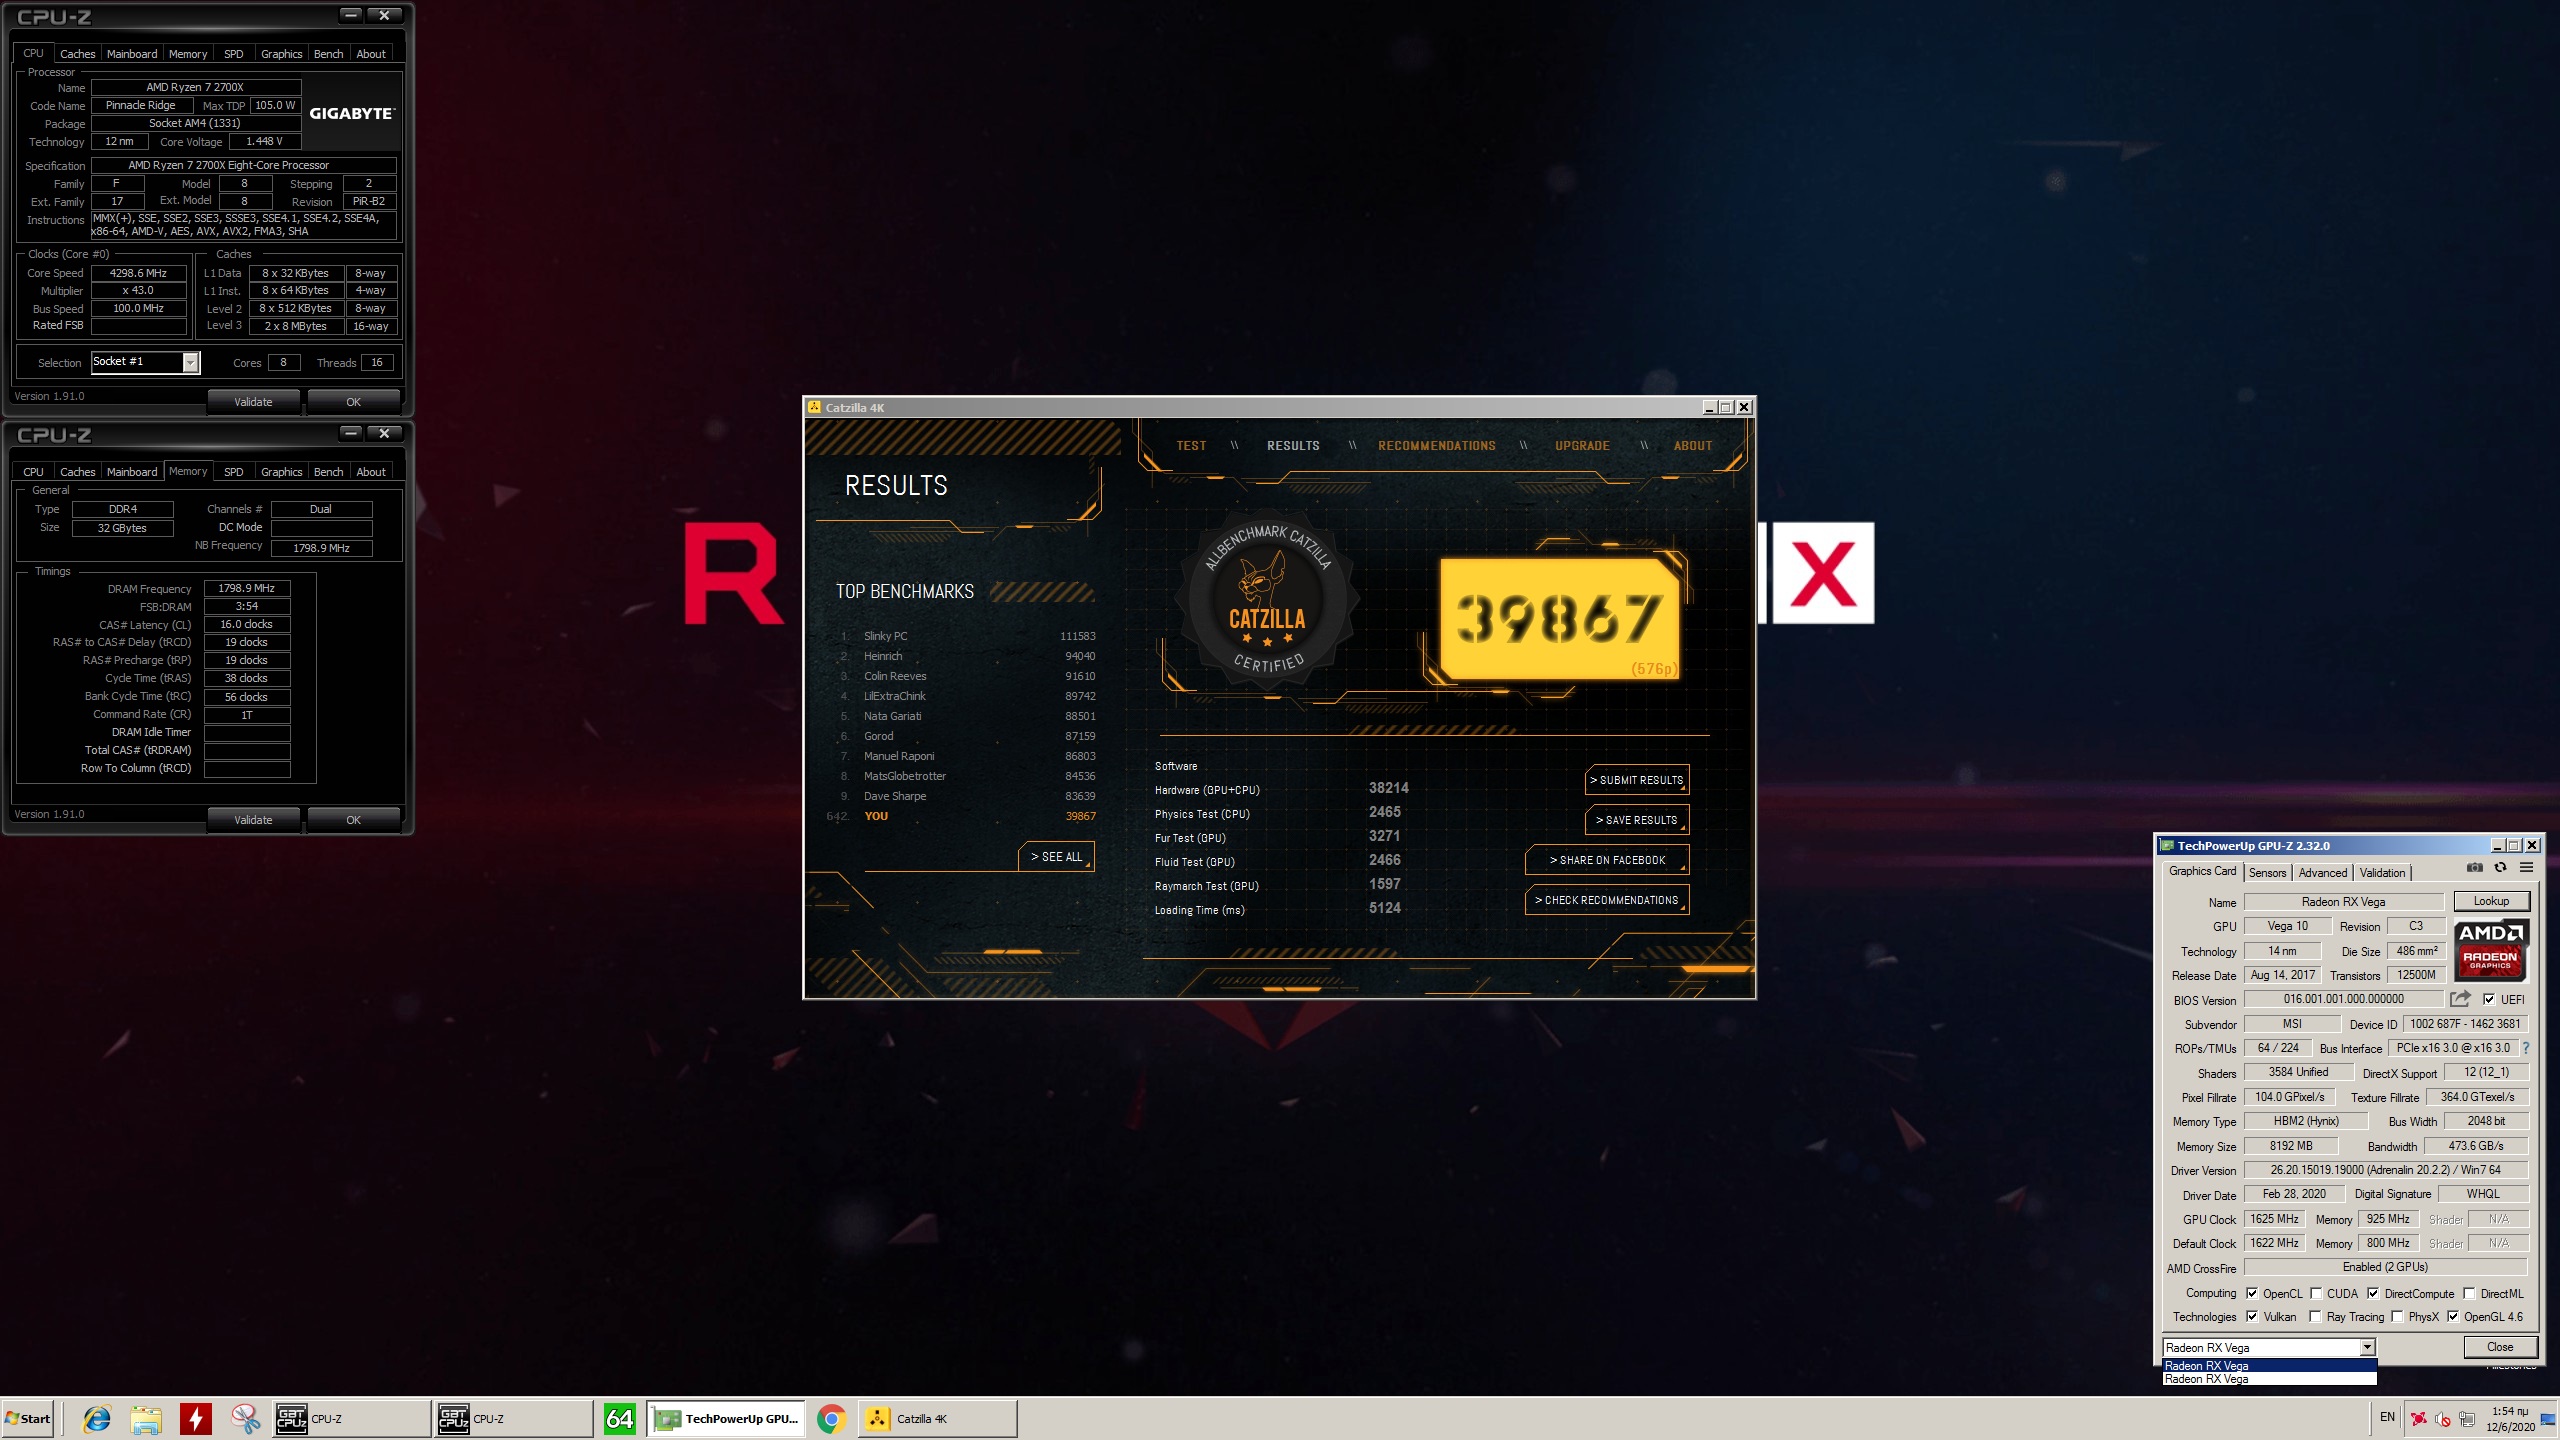Open Internet Explorer from taskbar
This screenshot has height=1440, width=2560.
pos(96,1418)
